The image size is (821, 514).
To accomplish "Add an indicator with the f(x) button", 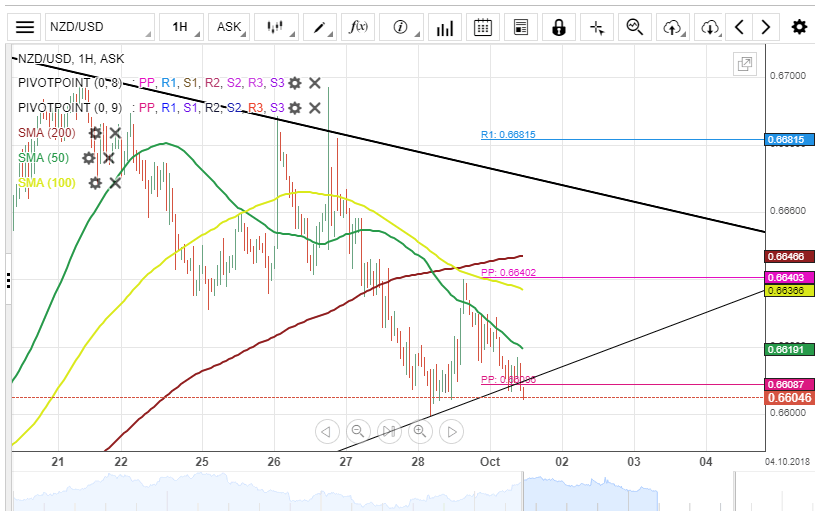I will (x=358, y=27).
